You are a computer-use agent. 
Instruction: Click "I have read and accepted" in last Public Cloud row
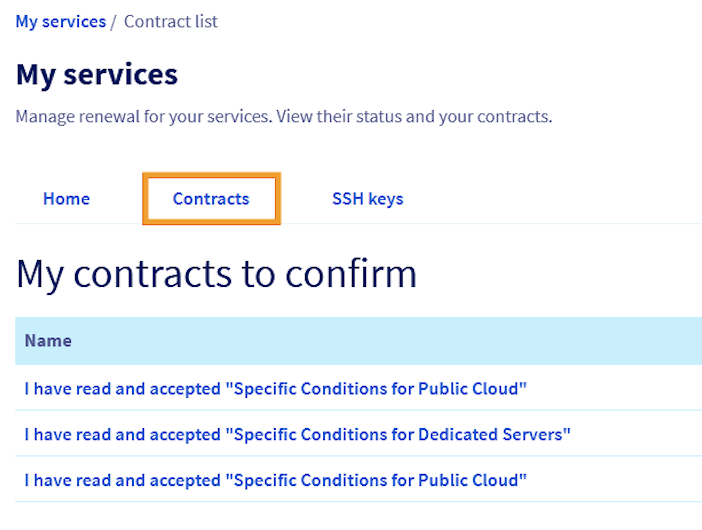point(122,480)
